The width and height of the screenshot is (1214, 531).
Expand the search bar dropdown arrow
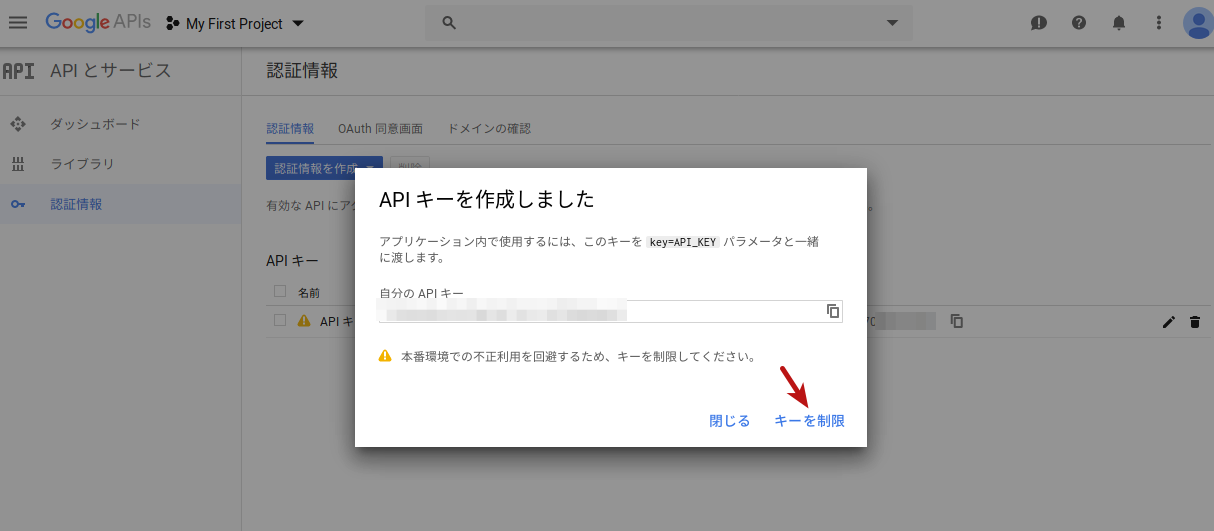(x=892, y=23)
